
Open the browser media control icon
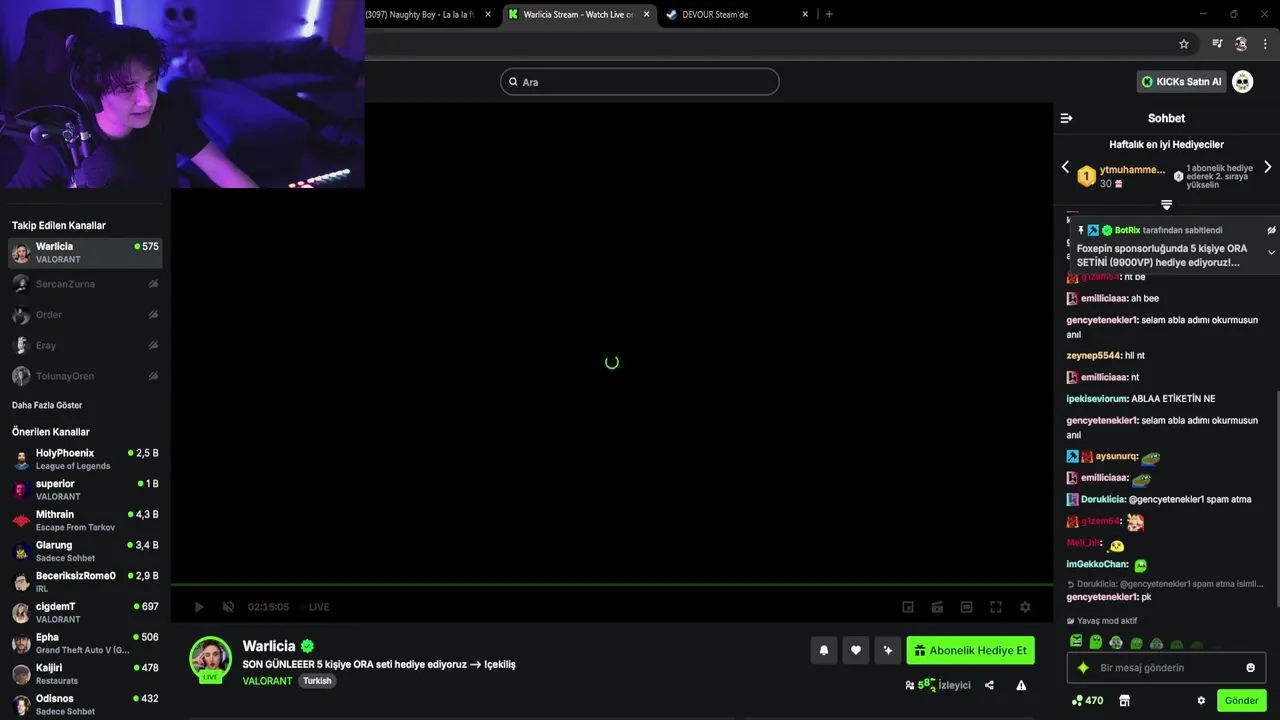click(1217, 44)
